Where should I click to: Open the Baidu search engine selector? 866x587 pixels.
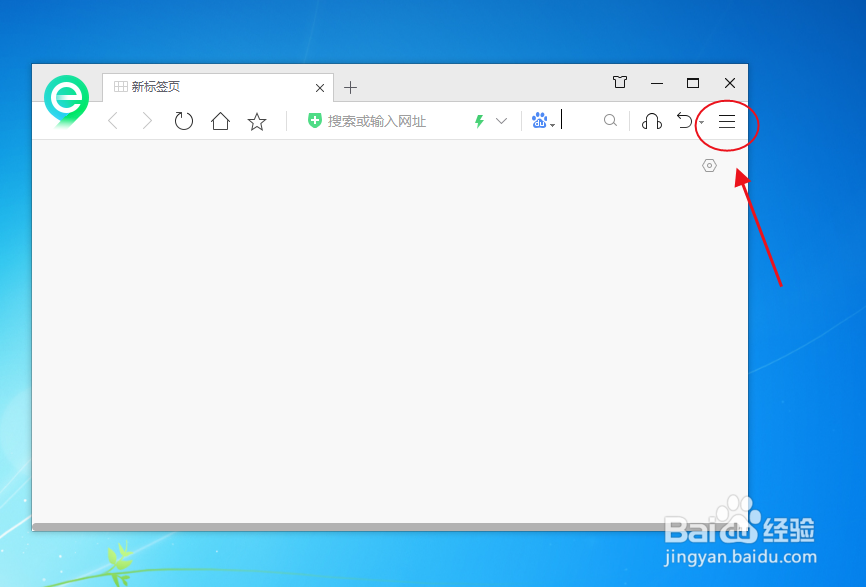coord(542,120)
